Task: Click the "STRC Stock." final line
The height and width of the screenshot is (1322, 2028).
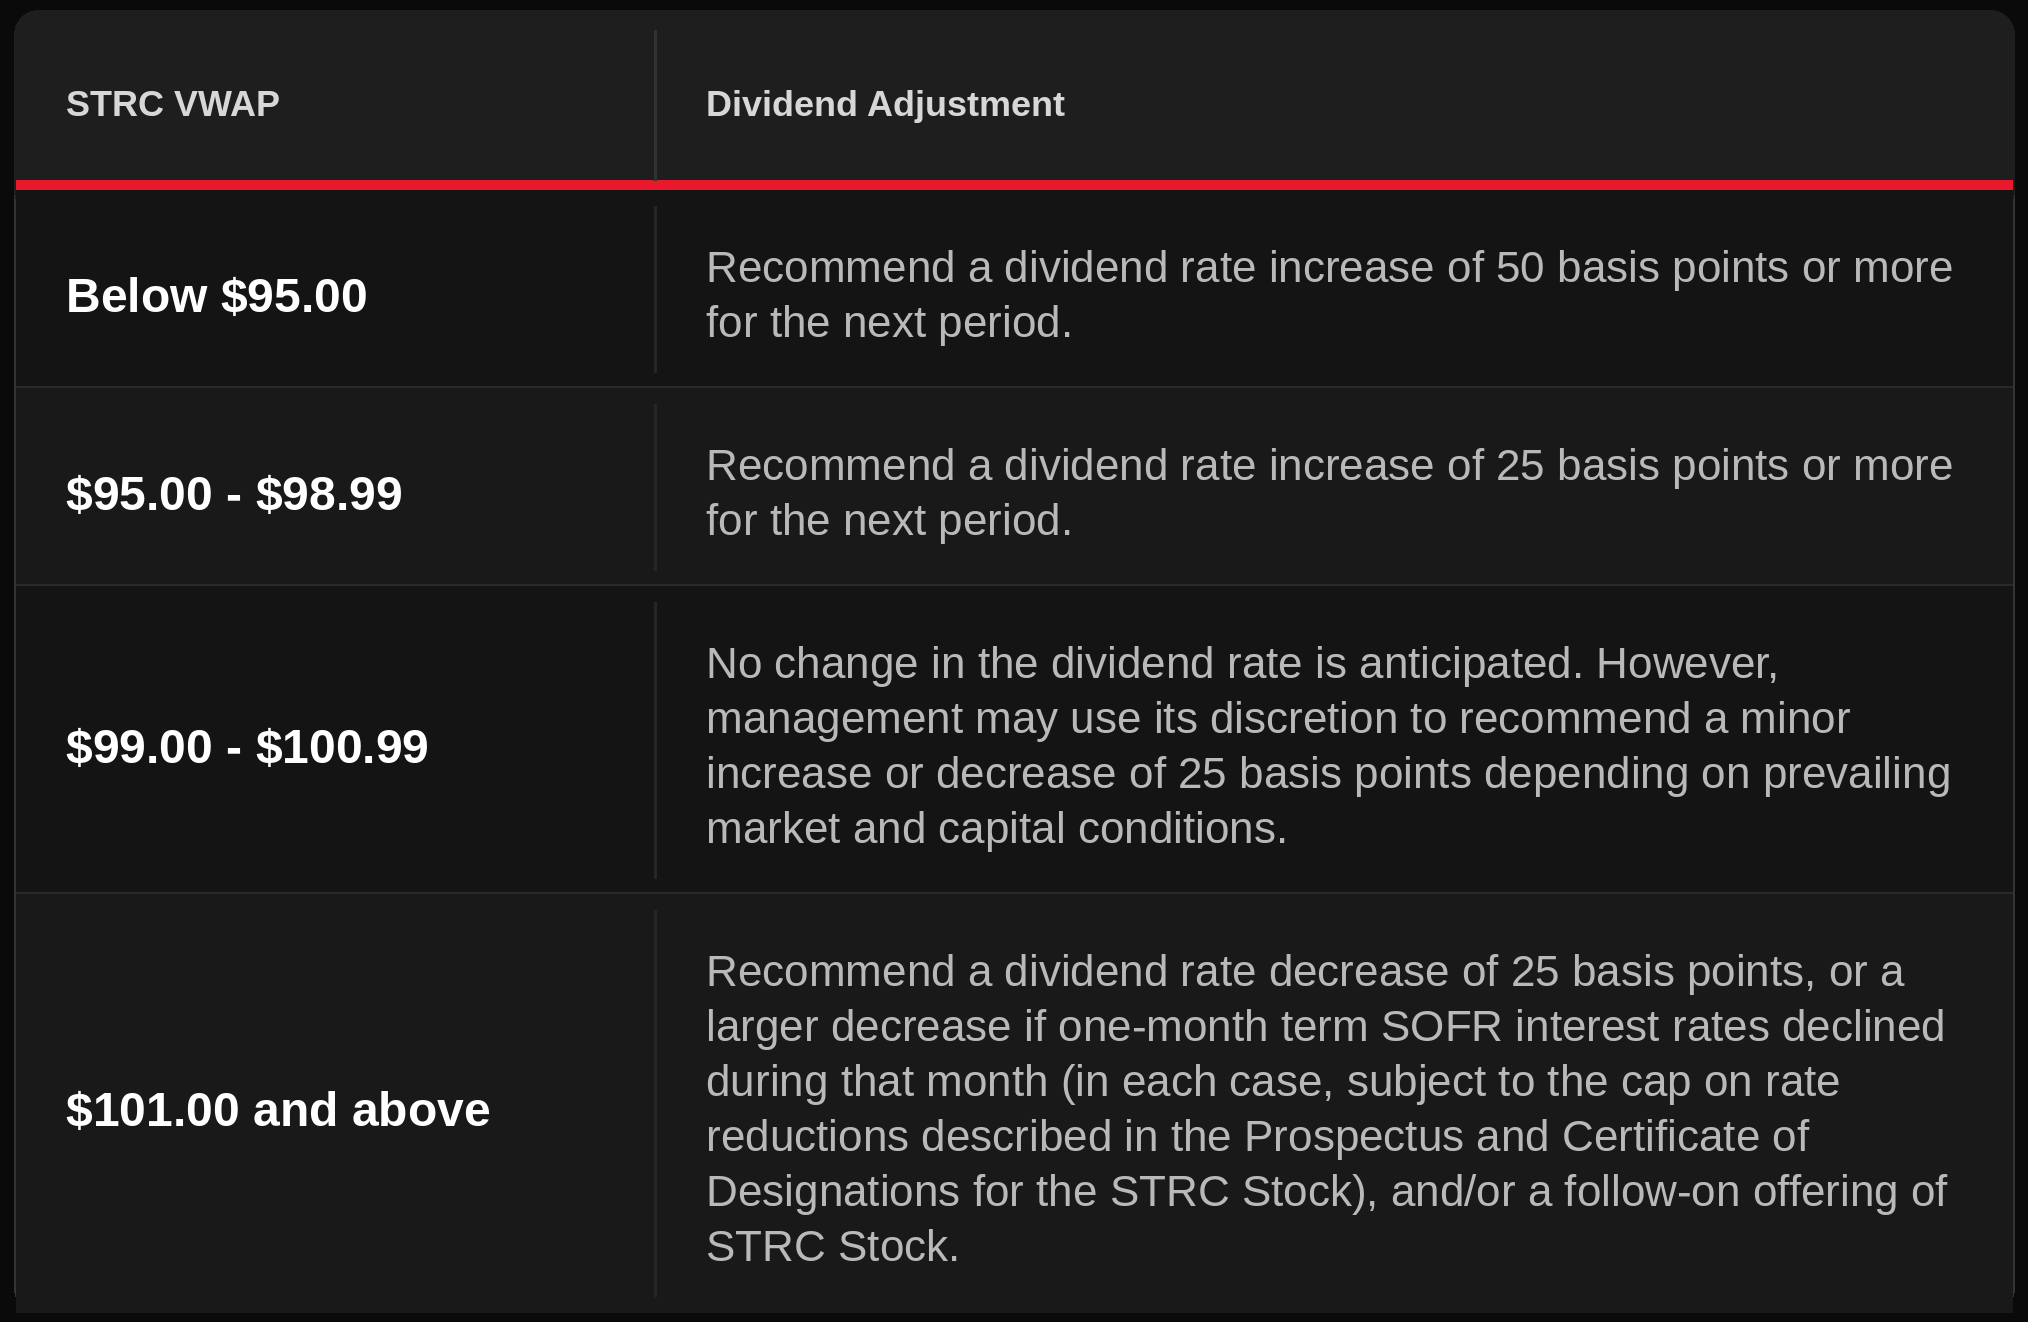Action: pos(832,1247)
